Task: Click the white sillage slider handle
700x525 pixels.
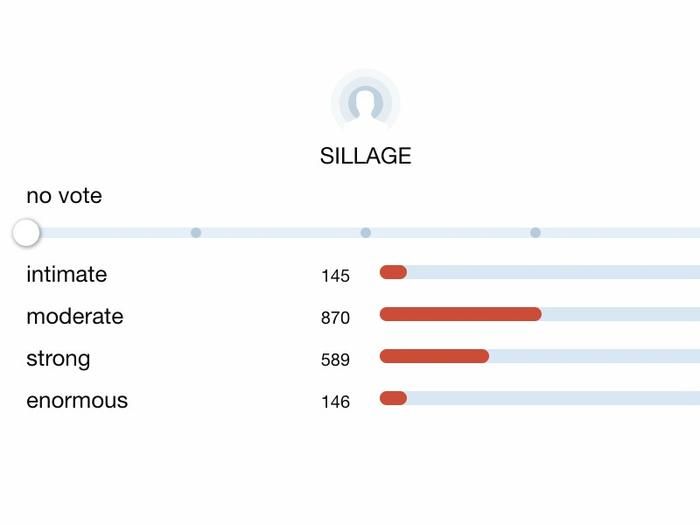Action: (27, 233)
